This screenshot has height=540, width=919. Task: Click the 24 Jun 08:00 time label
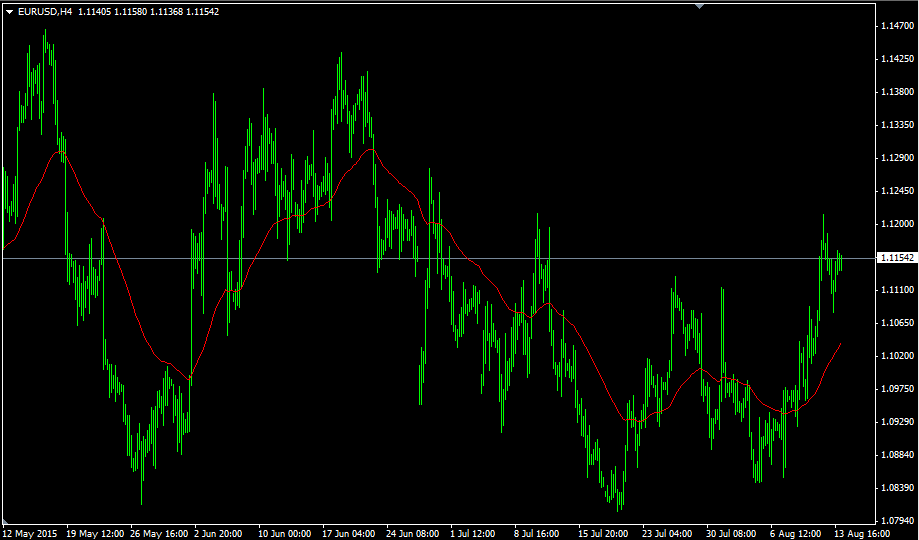point(413,534)
